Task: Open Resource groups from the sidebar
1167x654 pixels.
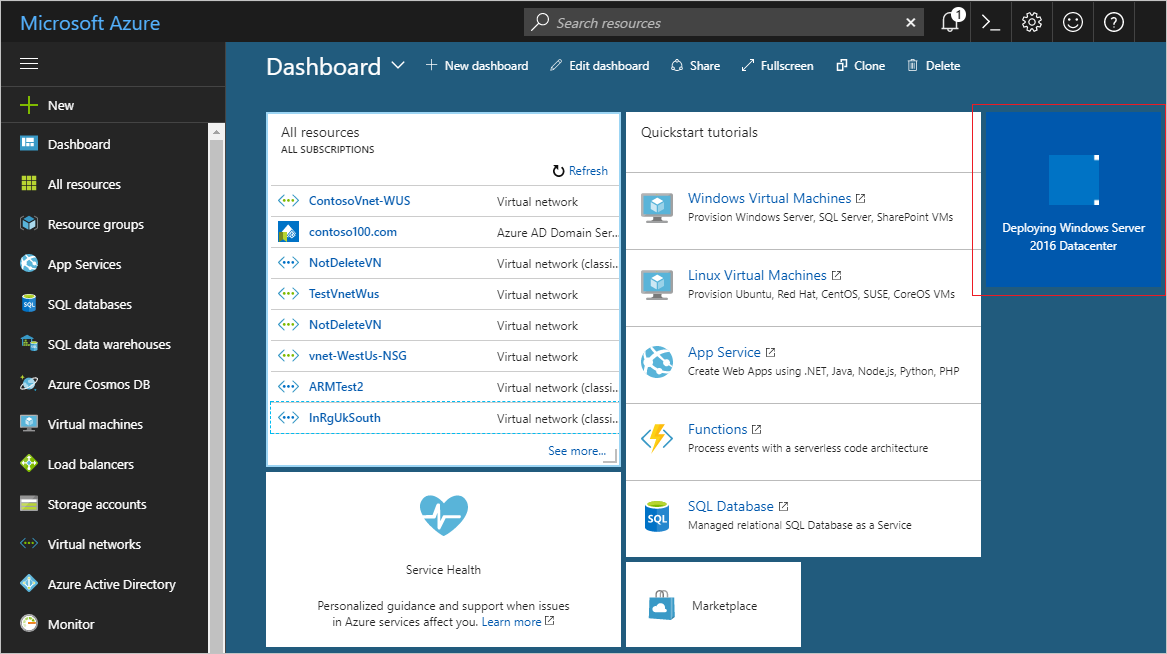Action: 96,224
